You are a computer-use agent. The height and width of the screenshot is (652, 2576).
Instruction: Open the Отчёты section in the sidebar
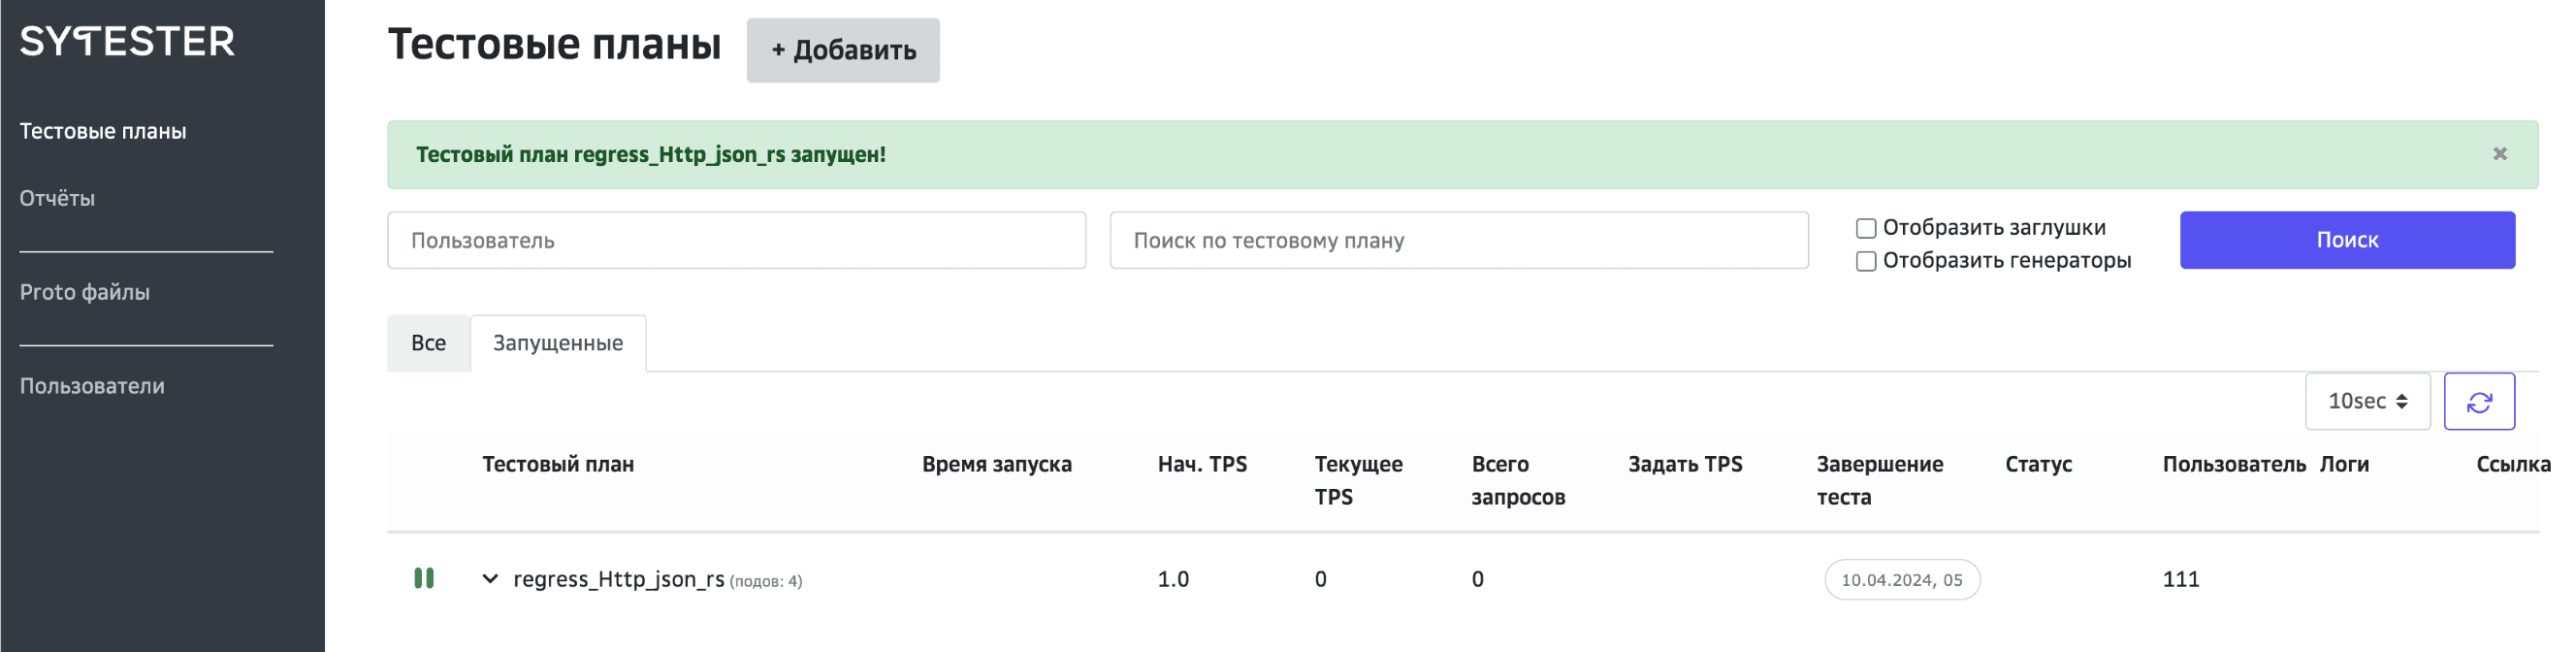(x=57, y=197)
